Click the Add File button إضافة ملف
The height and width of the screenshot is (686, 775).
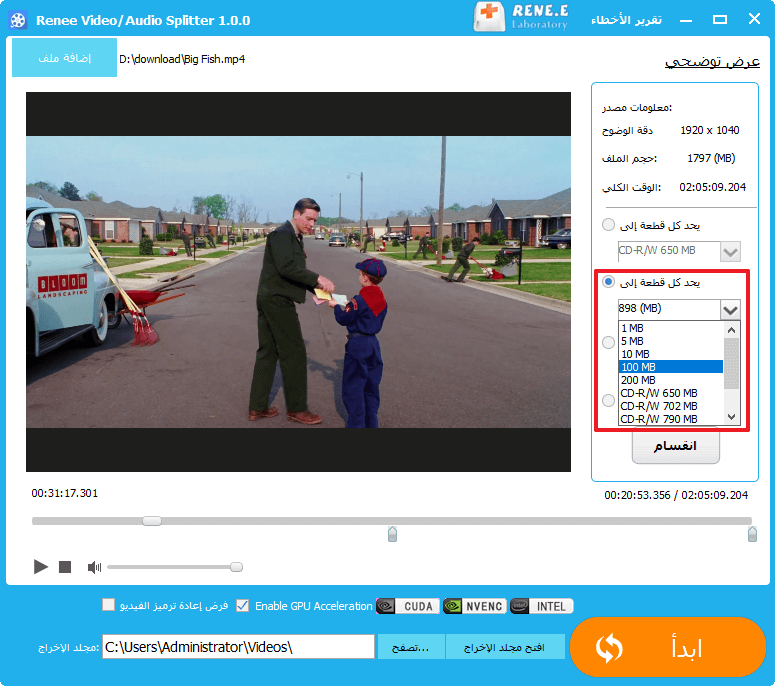coord(64,58)
